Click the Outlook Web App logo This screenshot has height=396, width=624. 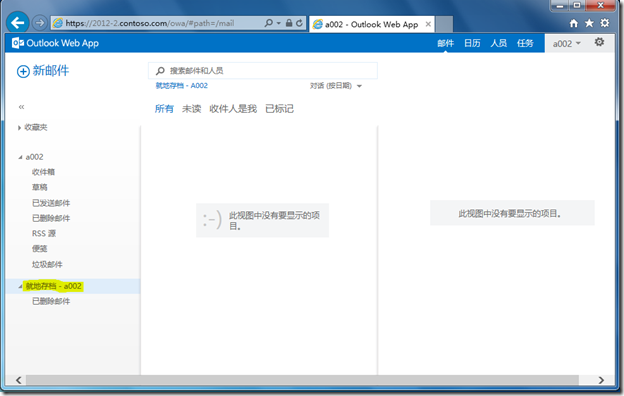55,43
